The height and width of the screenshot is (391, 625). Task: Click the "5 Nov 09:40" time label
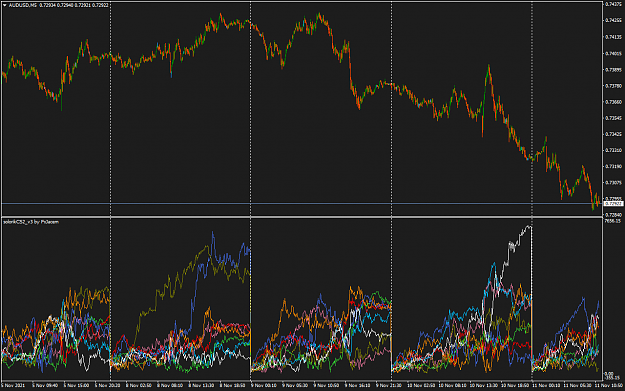[x=45, y=386]
